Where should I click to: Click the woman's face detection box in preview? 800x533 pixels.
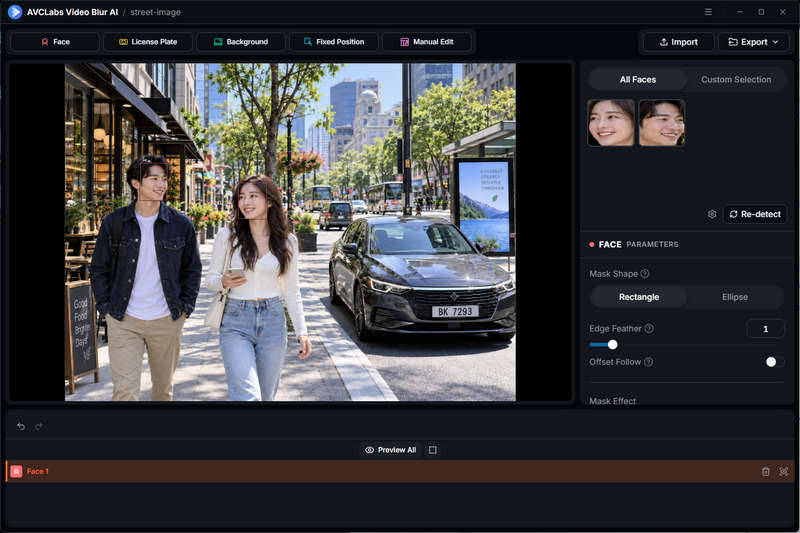click(x=253, y=201)
